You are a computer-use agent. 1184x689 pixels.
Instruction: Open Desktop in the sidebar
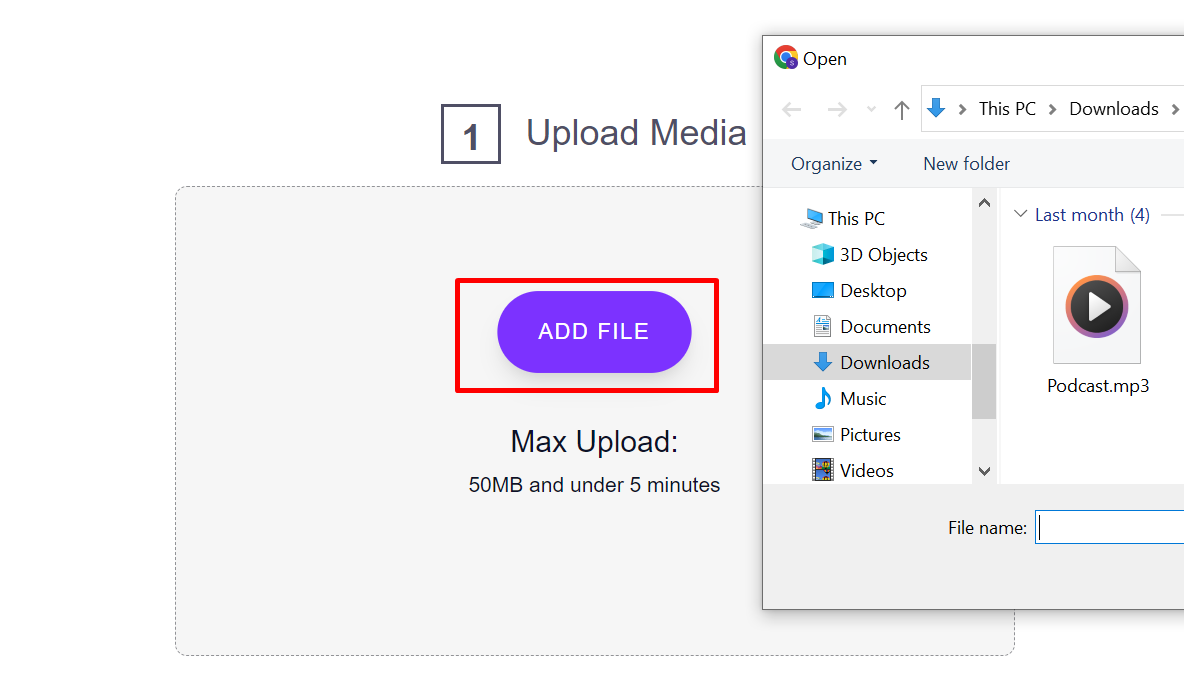(x=873, y=291)
